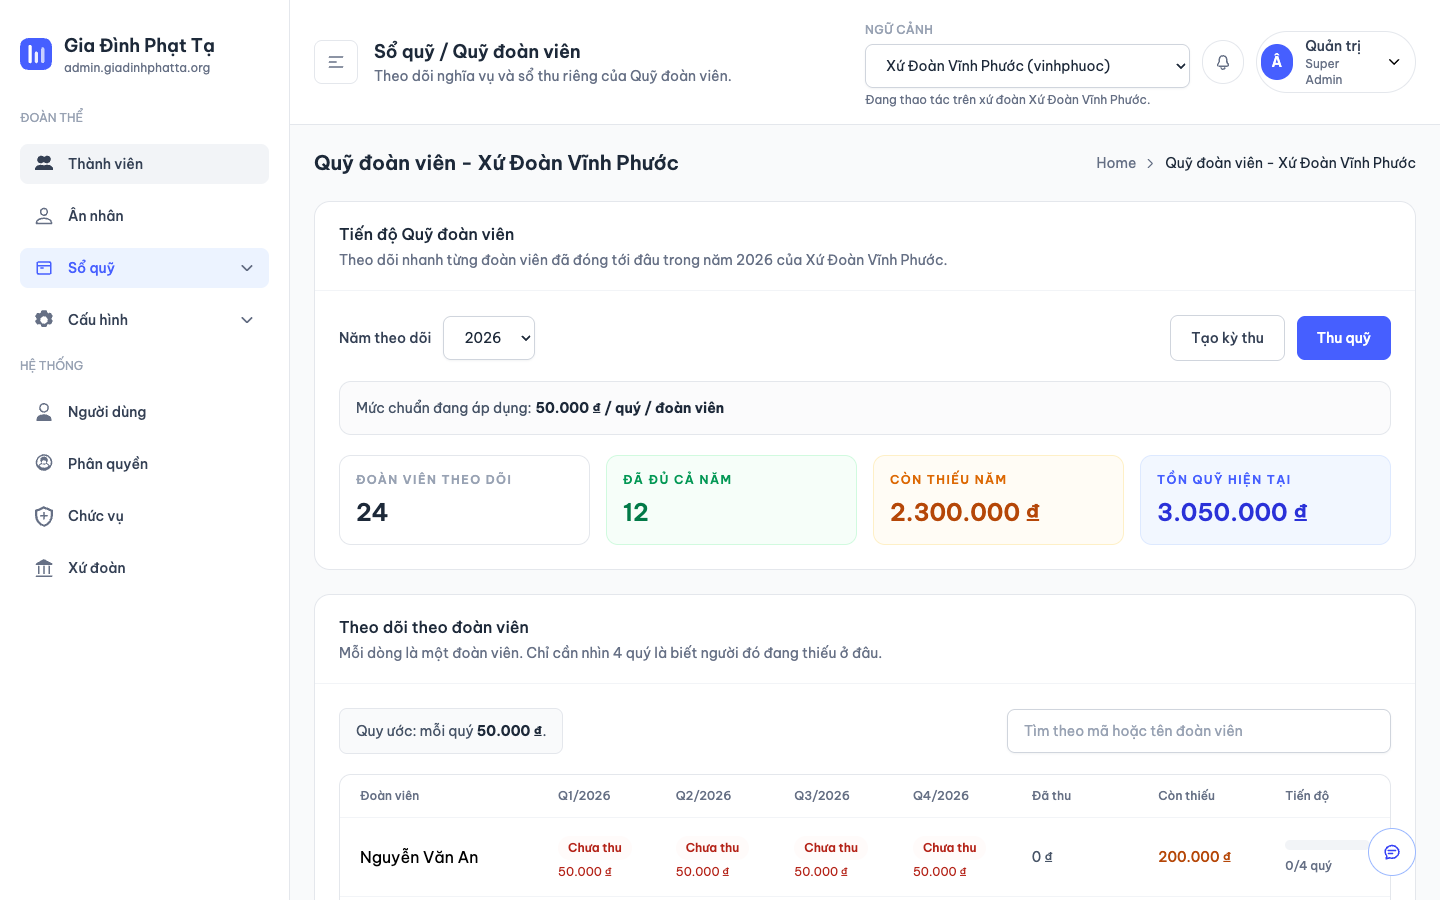Click the member search input field
This screenshot has width=1440, height=900.
click(1198, 731)
